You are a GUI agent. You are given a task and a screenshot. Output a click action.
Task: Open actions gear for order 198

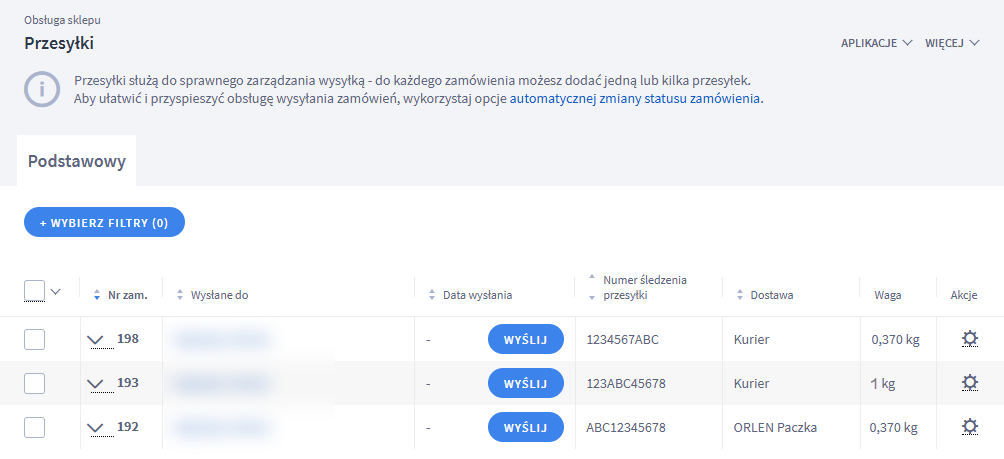968,339
